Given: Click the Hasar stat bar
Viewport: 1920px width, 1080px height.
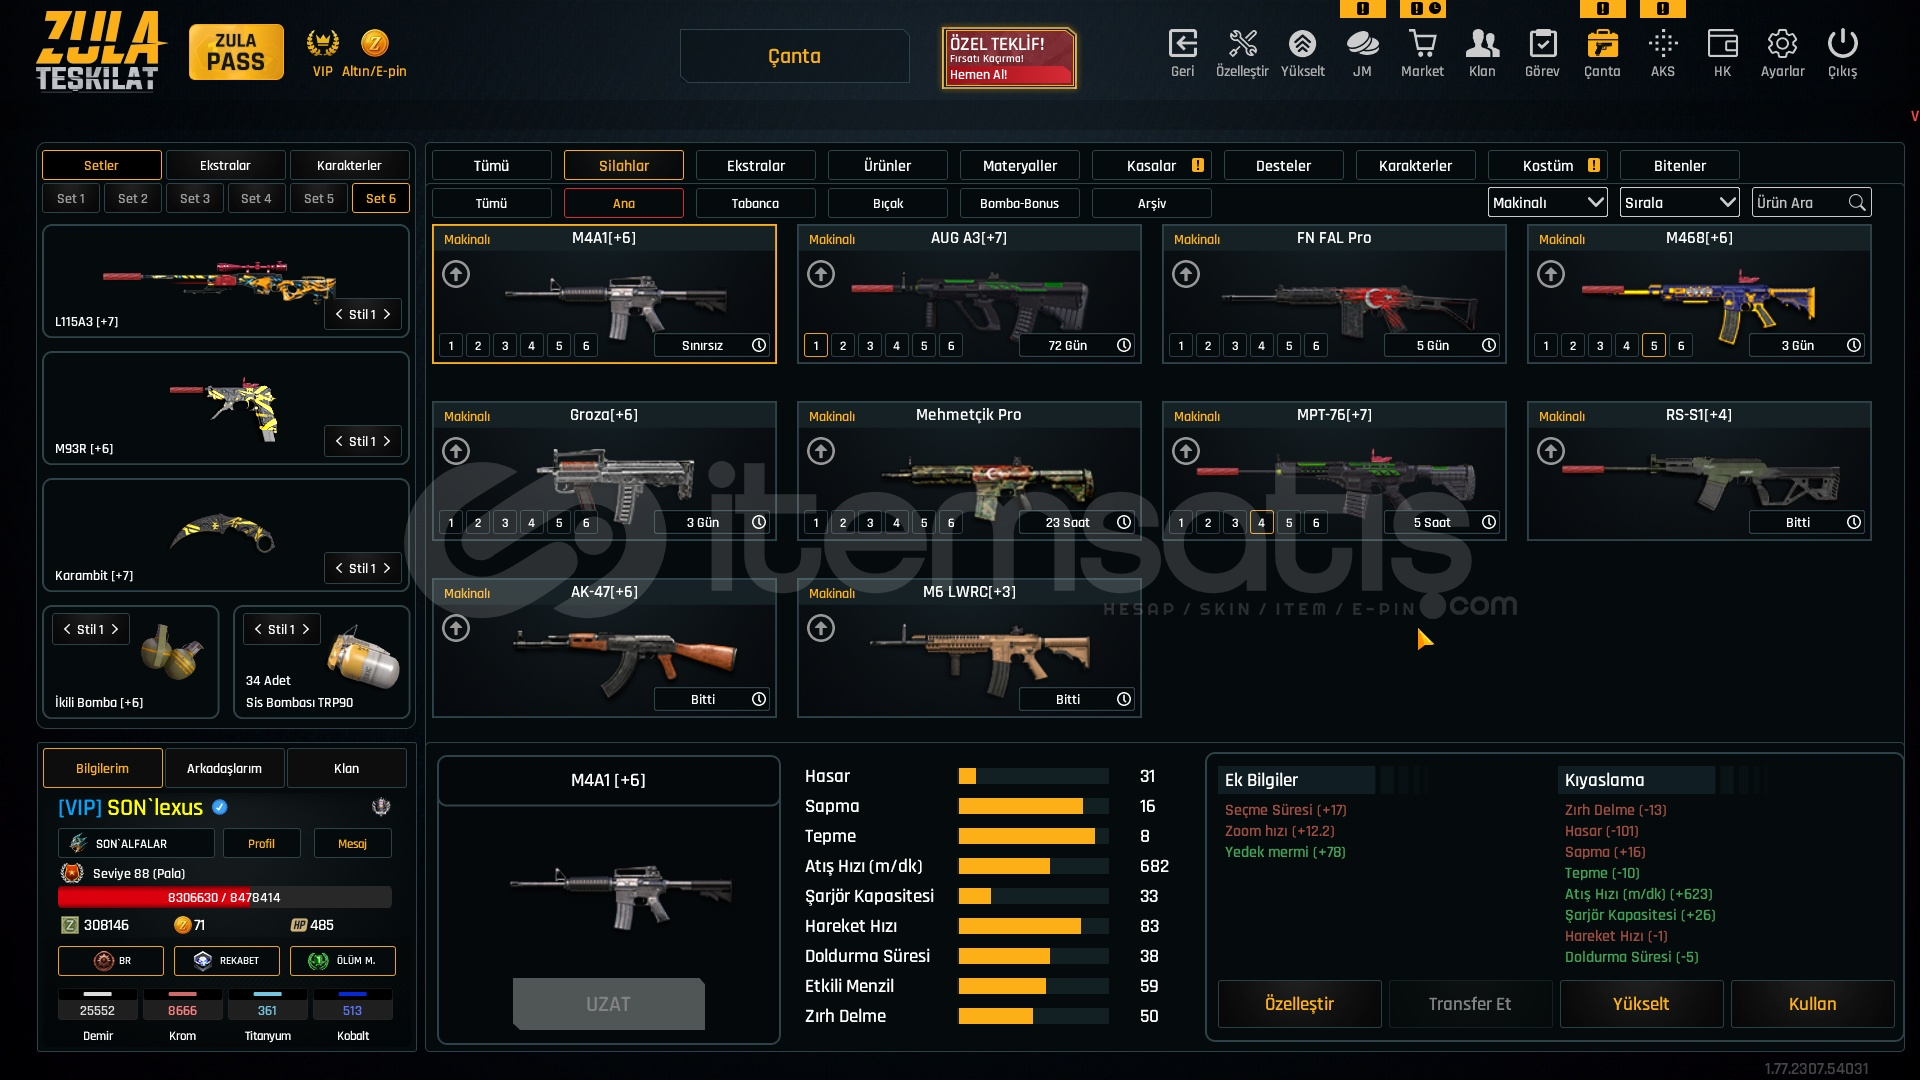Looking at the screenshot, I should coord(1033,776).
